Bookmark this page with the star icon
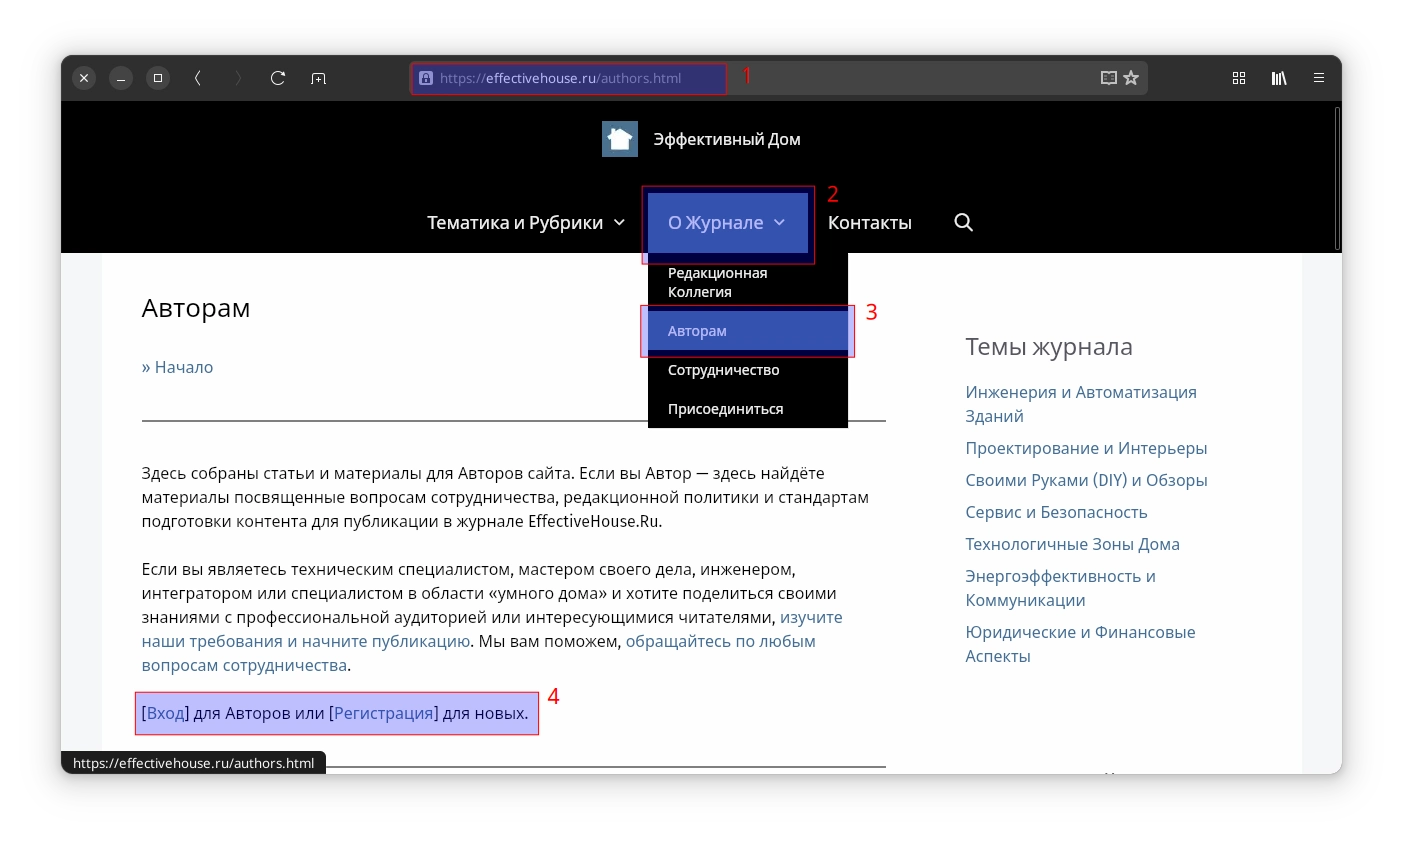 coord(1132,77)
